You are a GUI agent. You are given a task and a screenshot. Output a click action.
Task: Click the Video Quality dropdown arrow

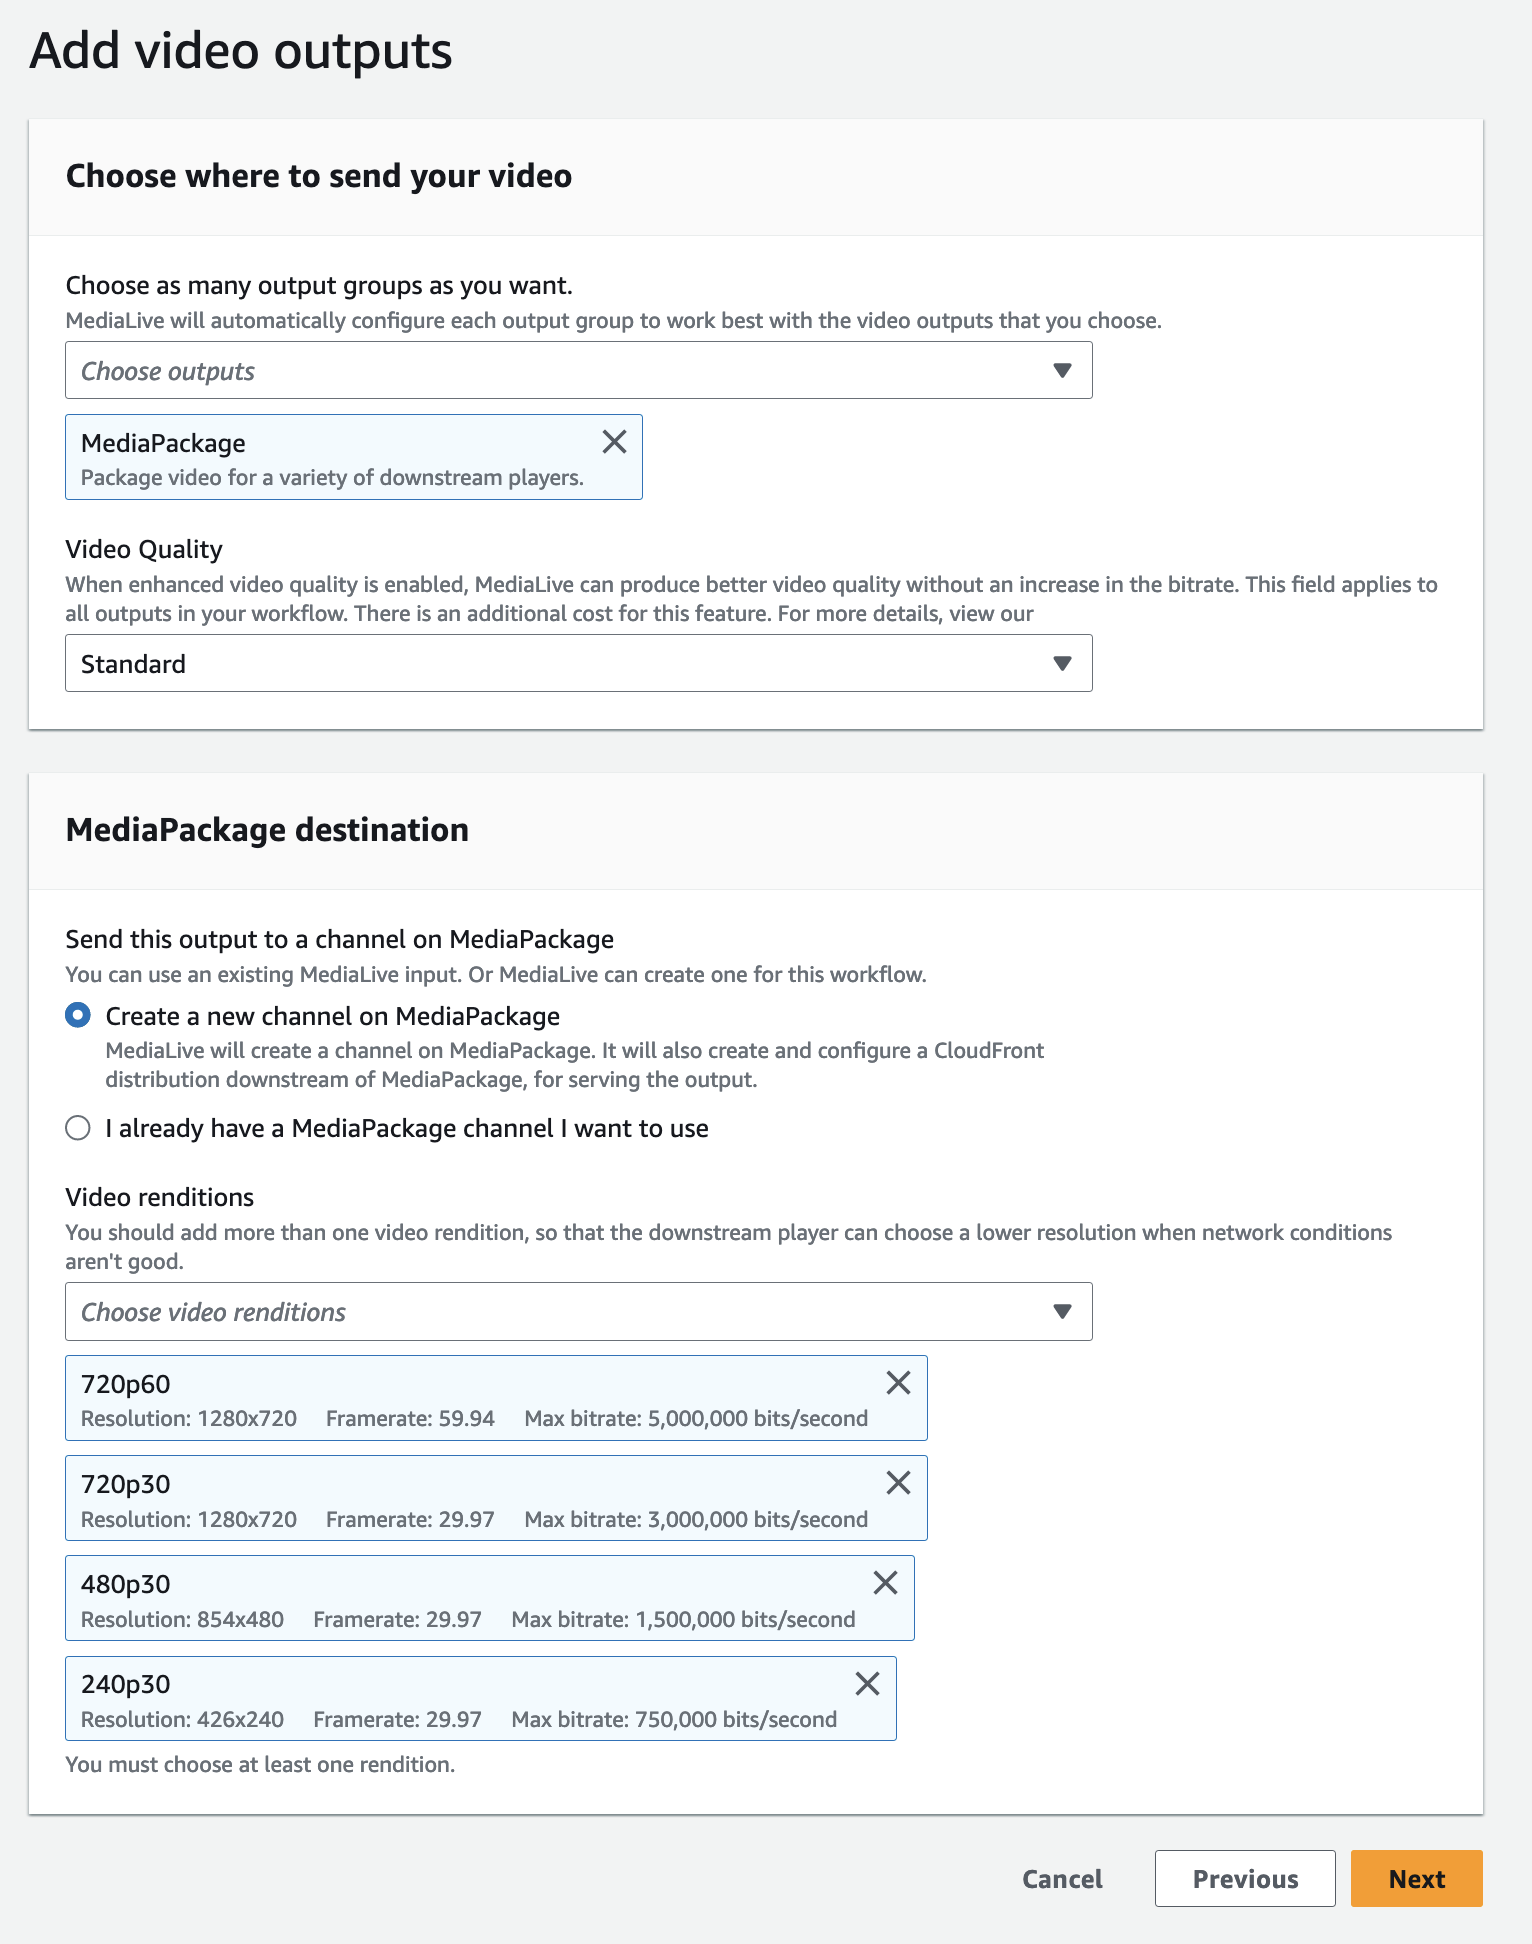tap(1062, 664)
